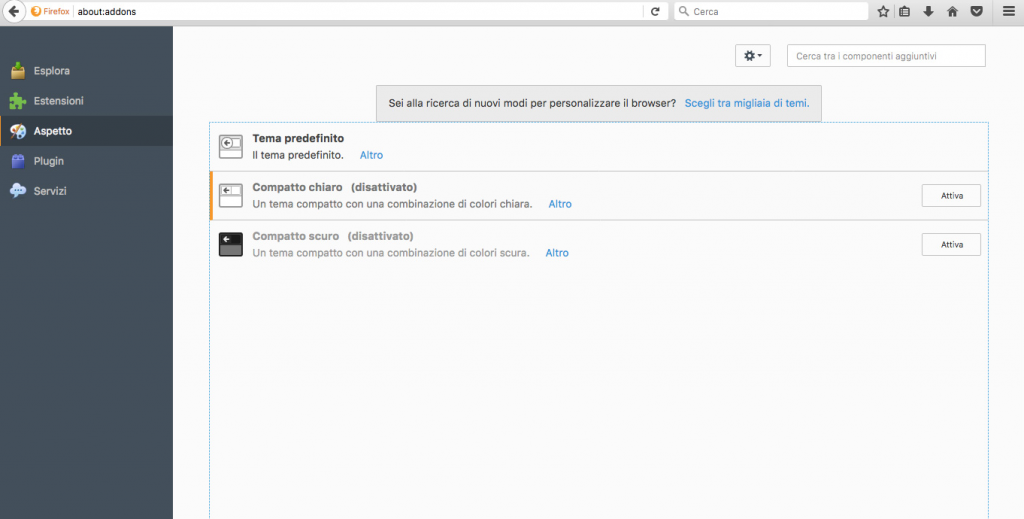Click 'Sei alla ricerca di nuovi modi' text

532,103
